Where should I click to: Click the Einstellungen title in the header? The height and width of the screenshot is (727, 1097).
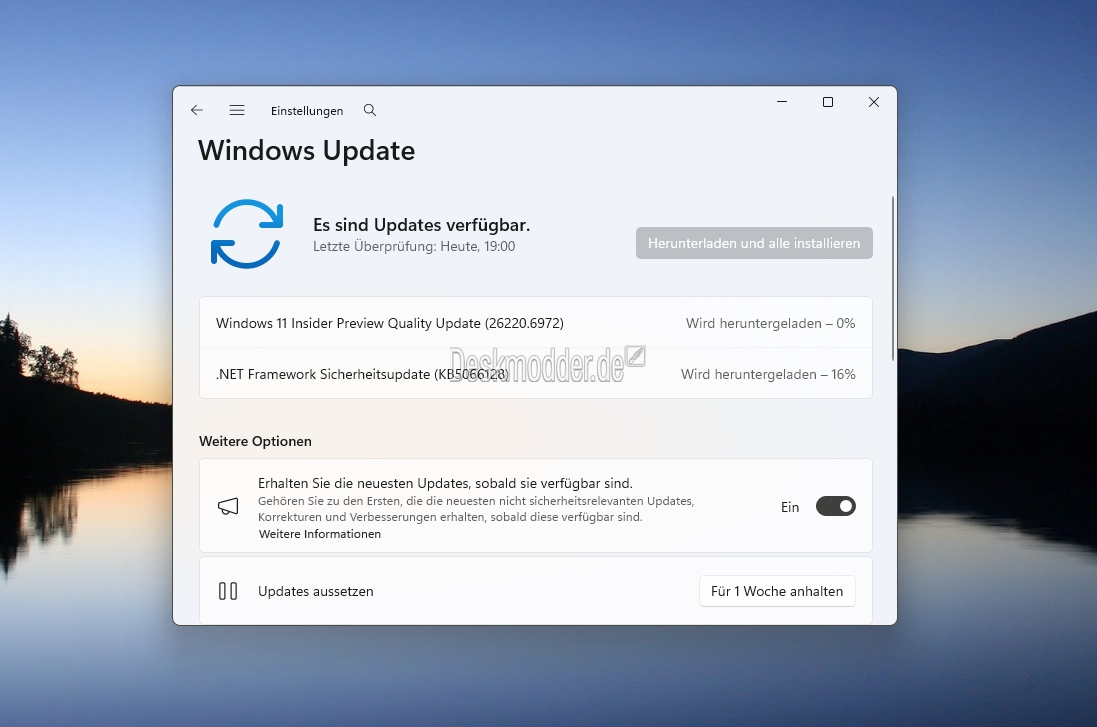point(307,111)
